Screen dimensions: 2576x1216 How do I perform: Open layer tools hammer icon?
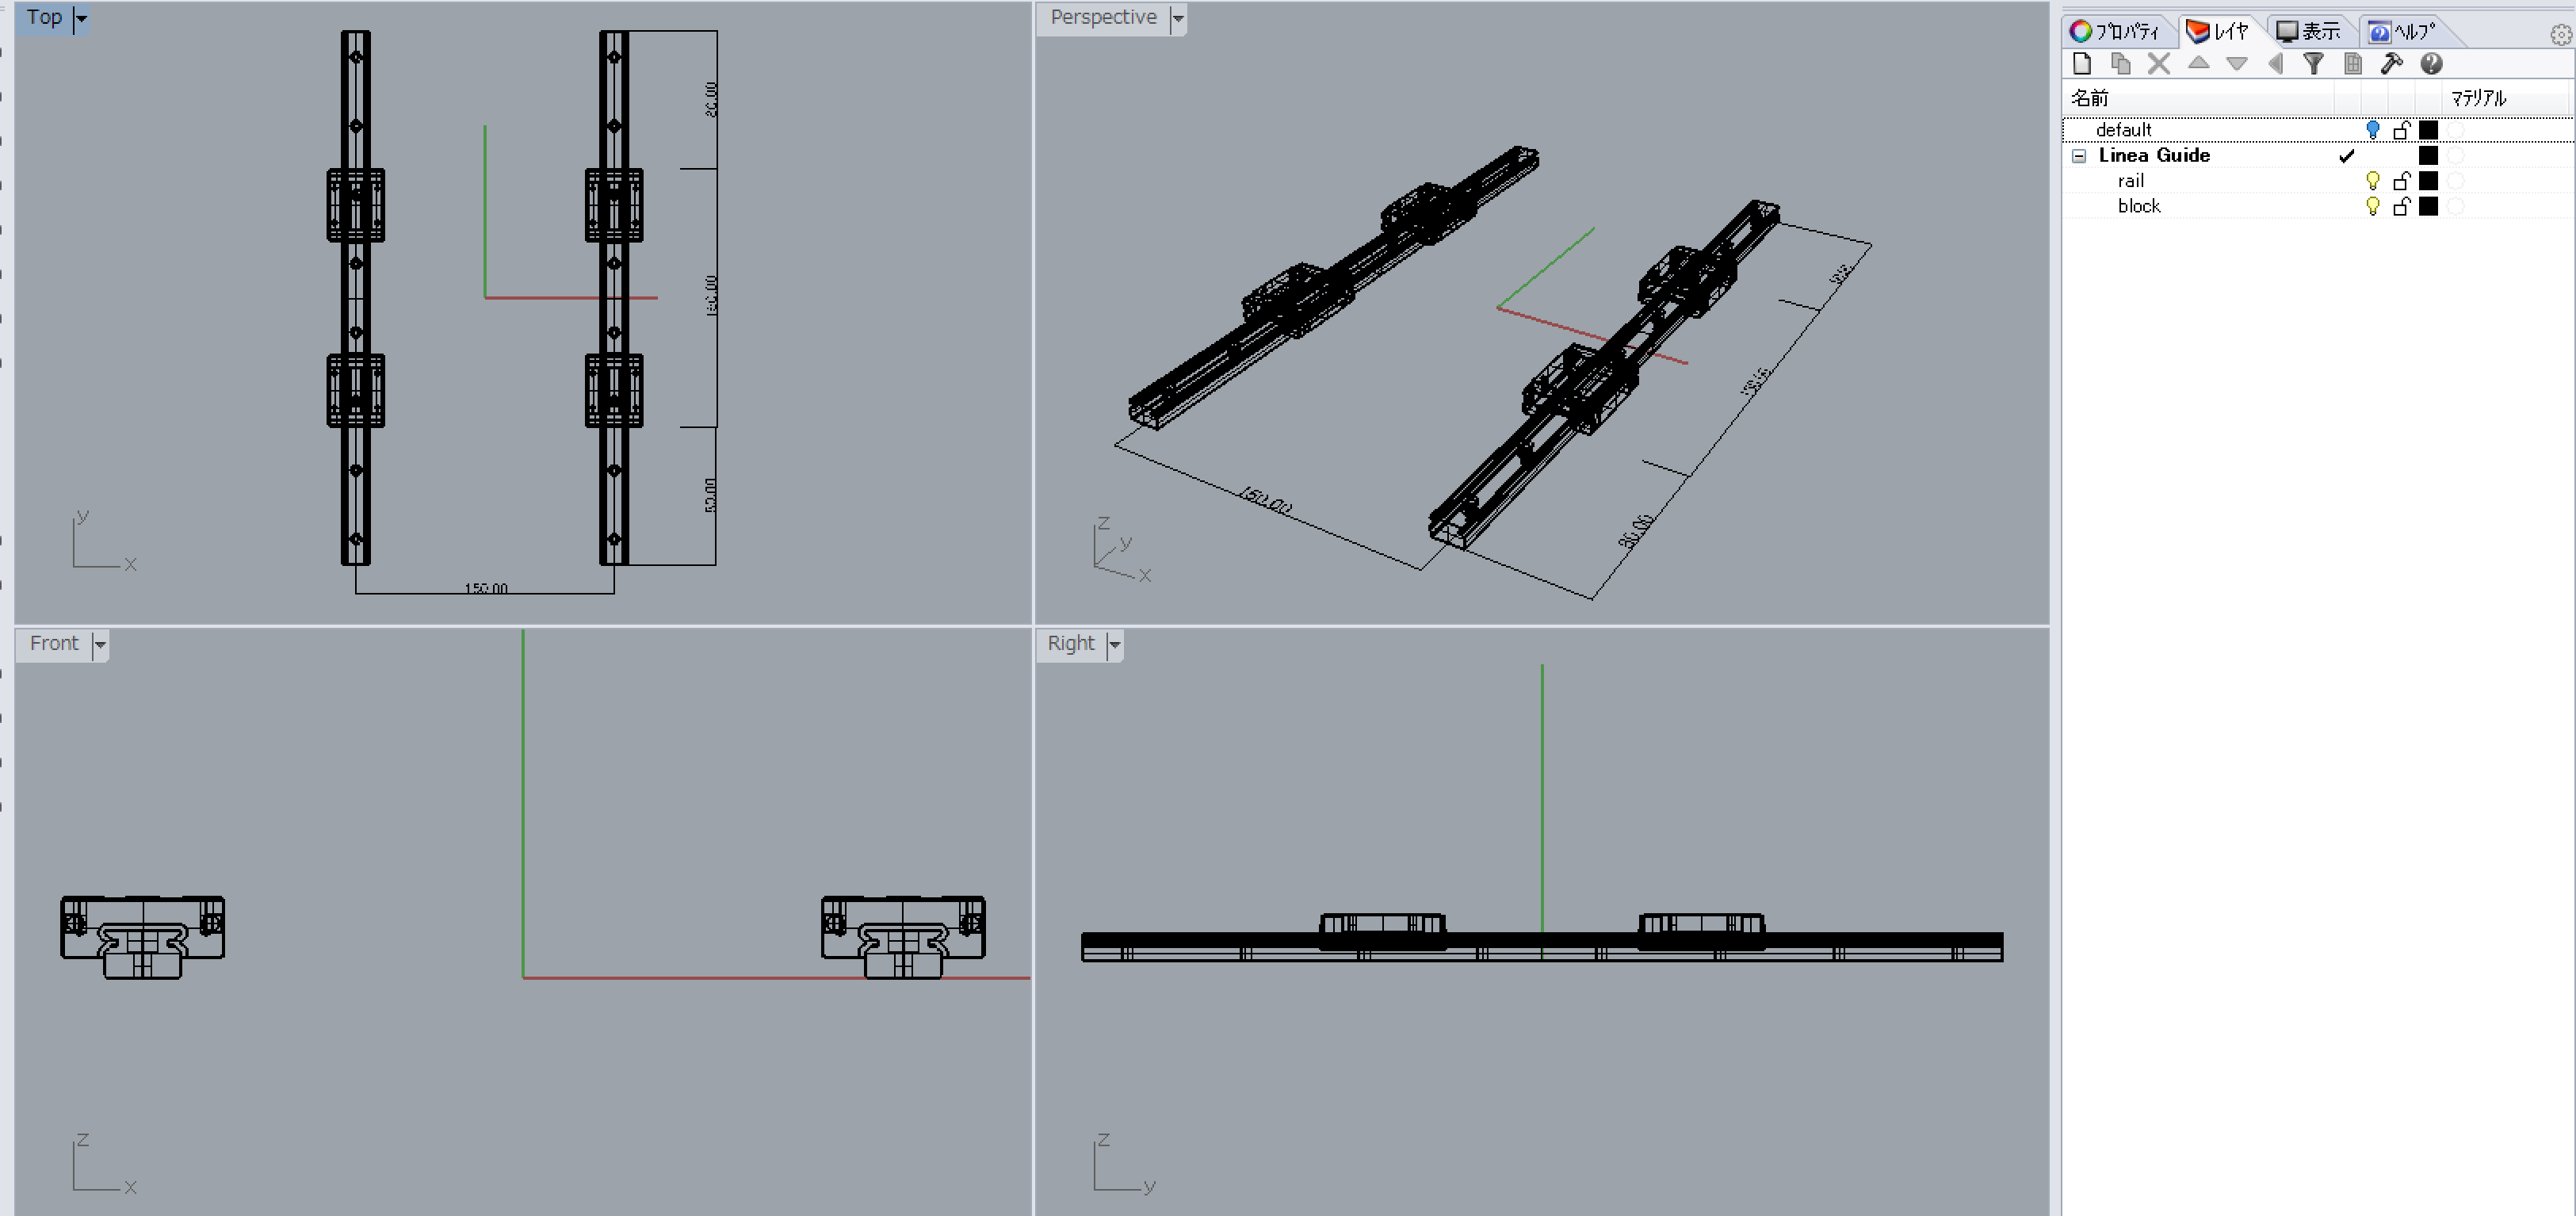pos(2391,64)
